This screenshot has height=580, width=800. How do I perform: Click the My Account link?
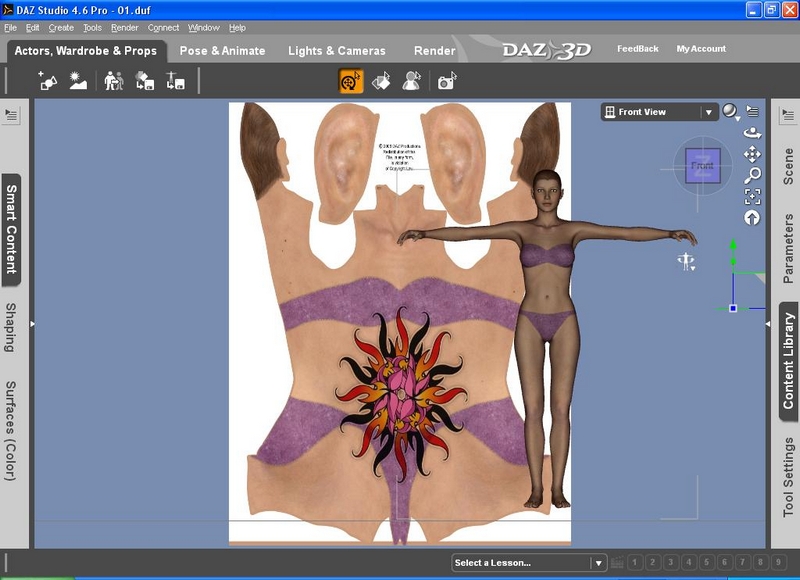701,49
